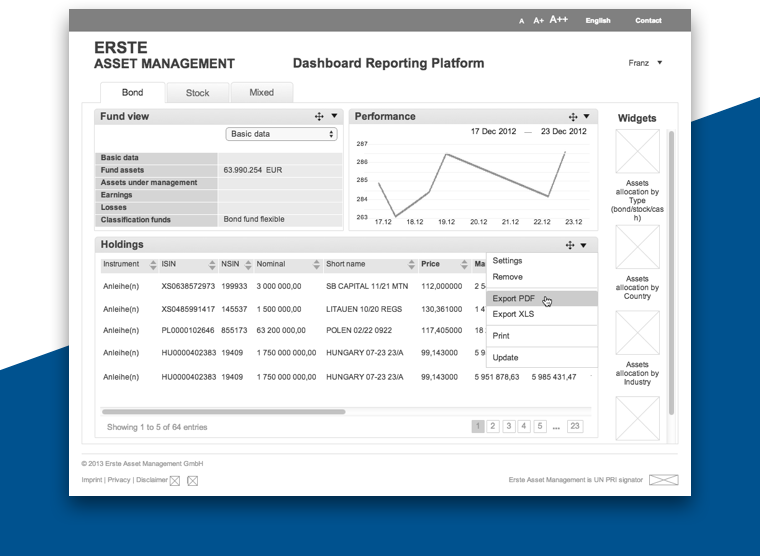The width and height of the screenshot is (760, 556).
Task: Sort the Instrument column using sort arrows
Action: click(x=151, y=265)
